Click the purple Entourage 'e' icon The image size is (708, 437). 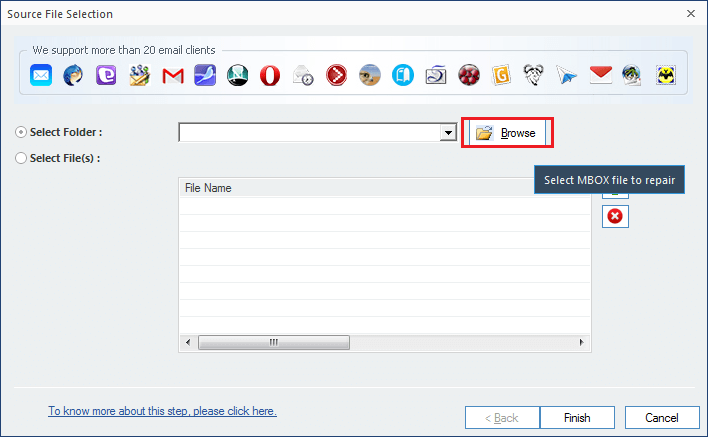(106, 75)
